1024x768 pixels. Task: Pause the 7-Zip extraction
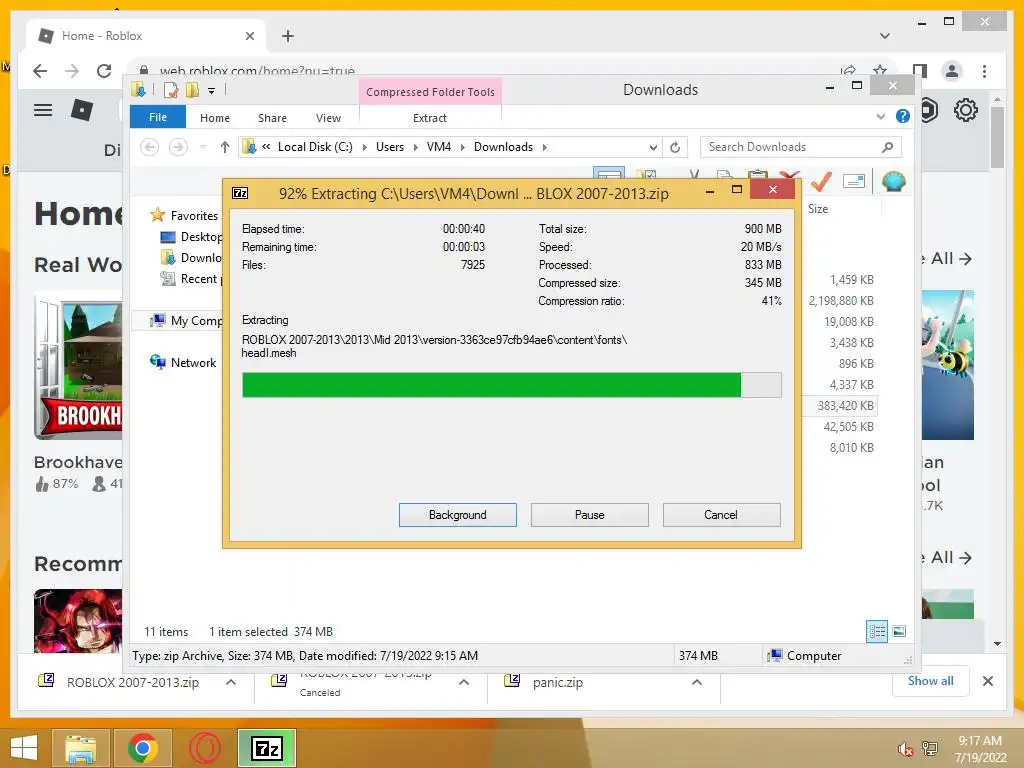pos(590,515)
